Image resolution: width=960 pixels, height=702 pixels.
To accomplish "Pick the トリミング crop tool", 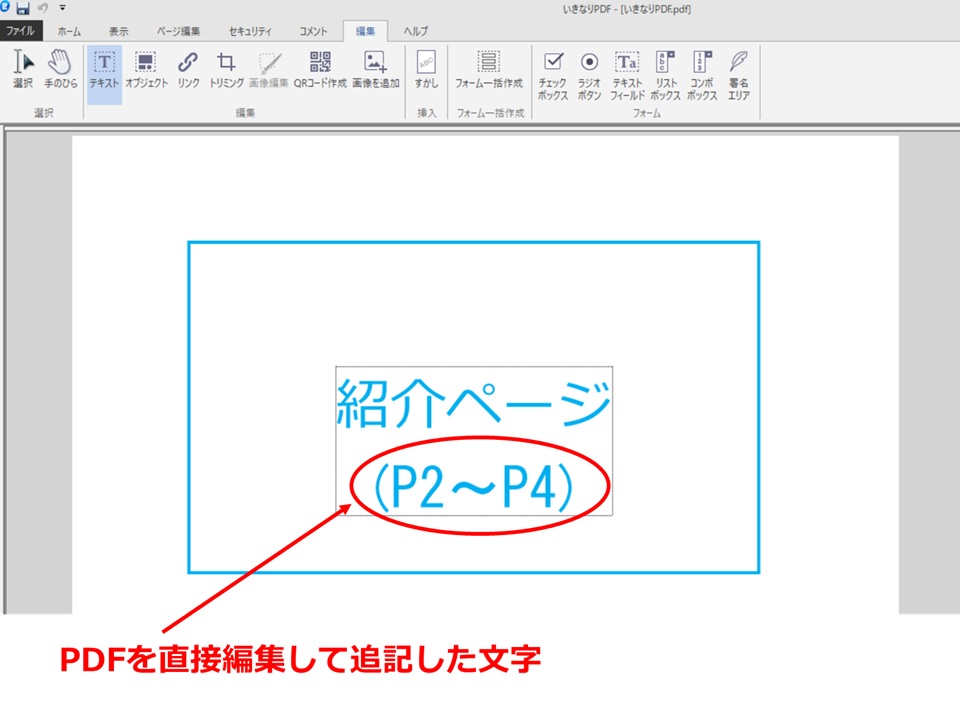I will [227, 71].
